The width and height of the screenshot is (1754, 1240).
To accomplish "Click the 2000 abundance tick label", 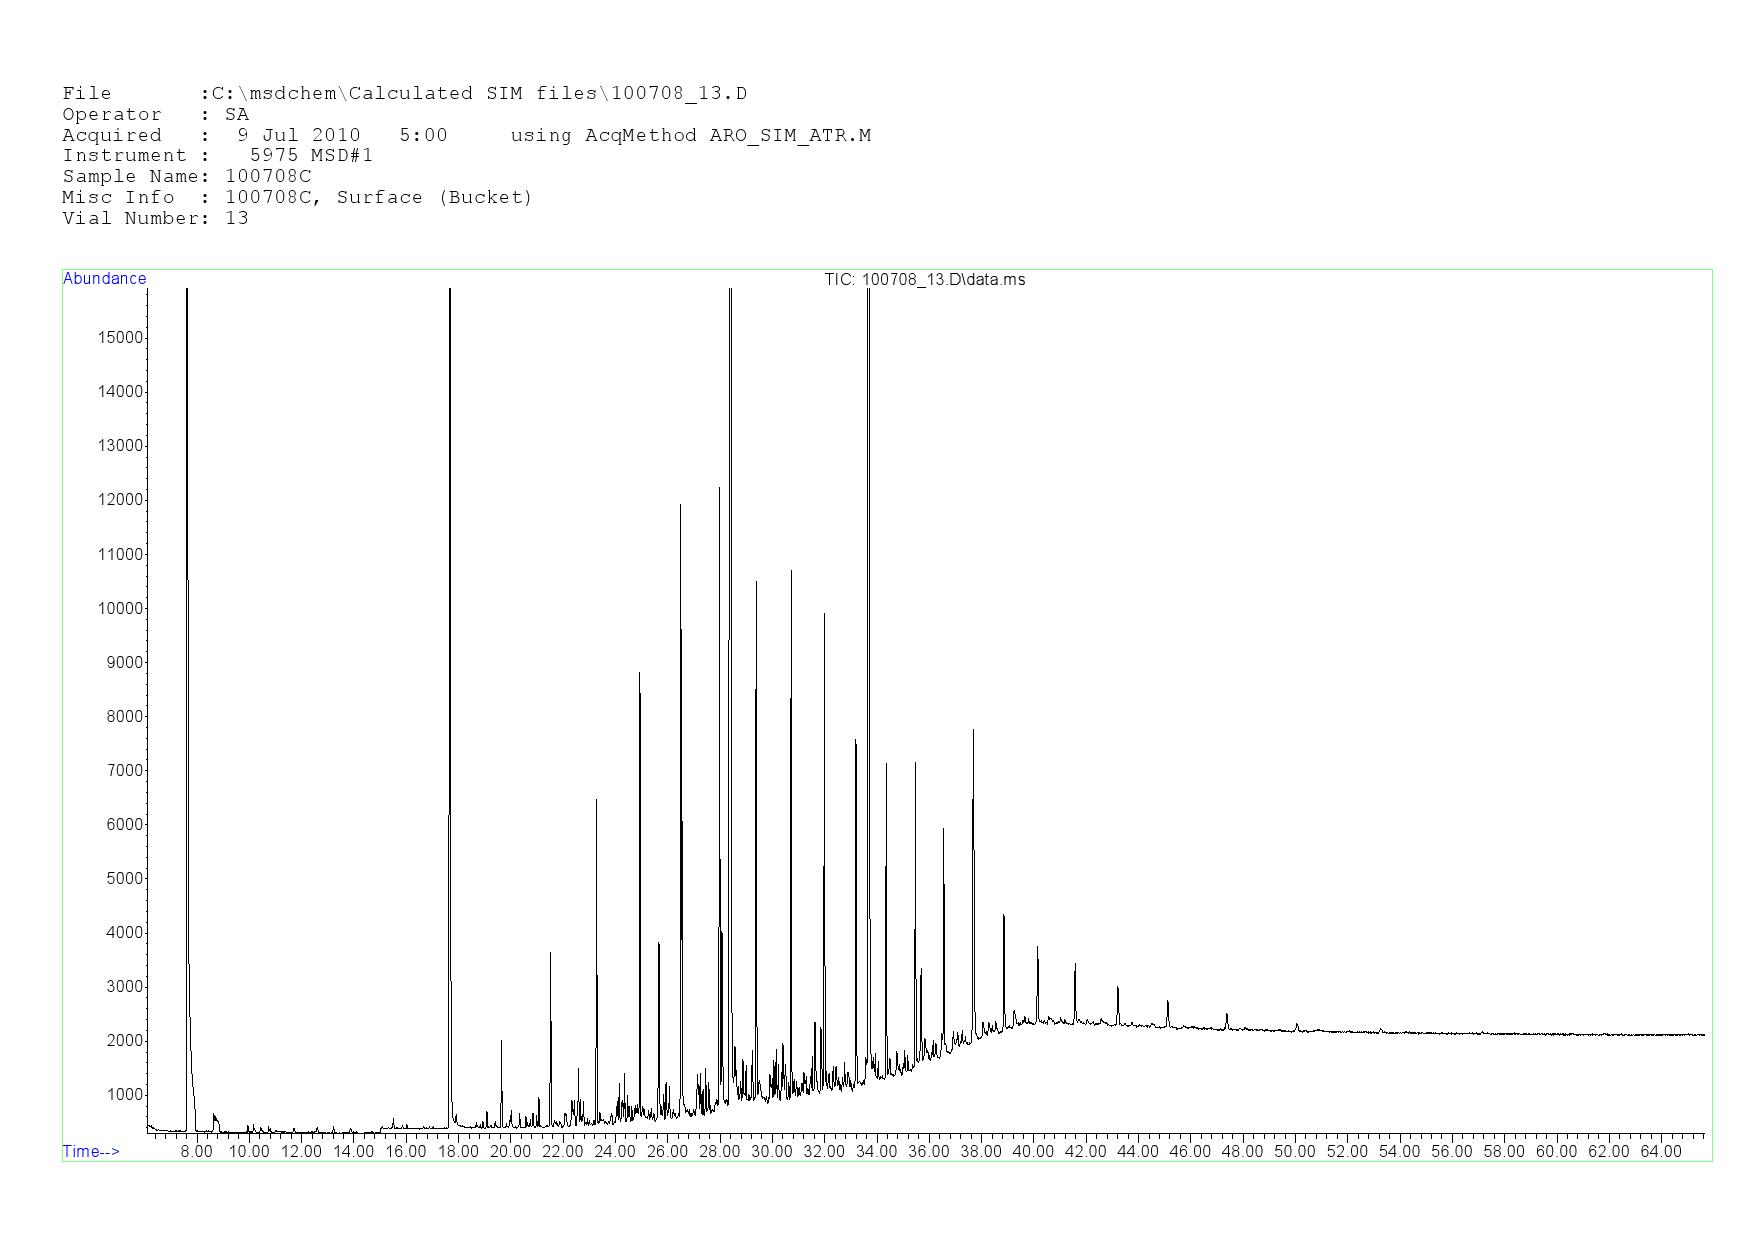I will (123, 1041).
